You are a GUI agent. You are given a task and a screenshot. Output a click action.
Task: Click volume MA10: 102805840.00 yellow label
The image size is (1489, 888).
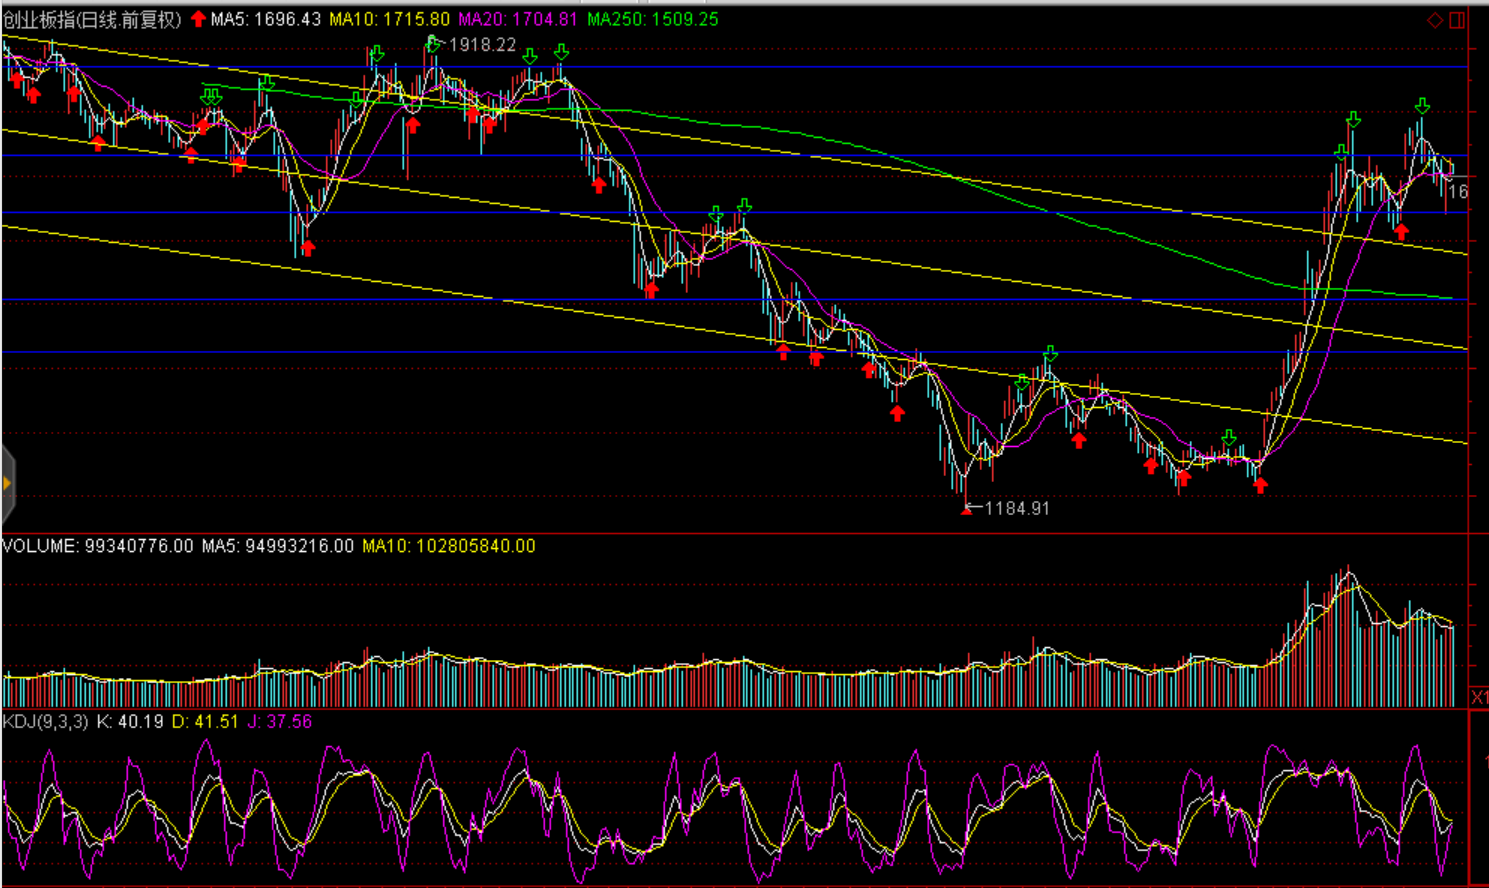(448, 546)
